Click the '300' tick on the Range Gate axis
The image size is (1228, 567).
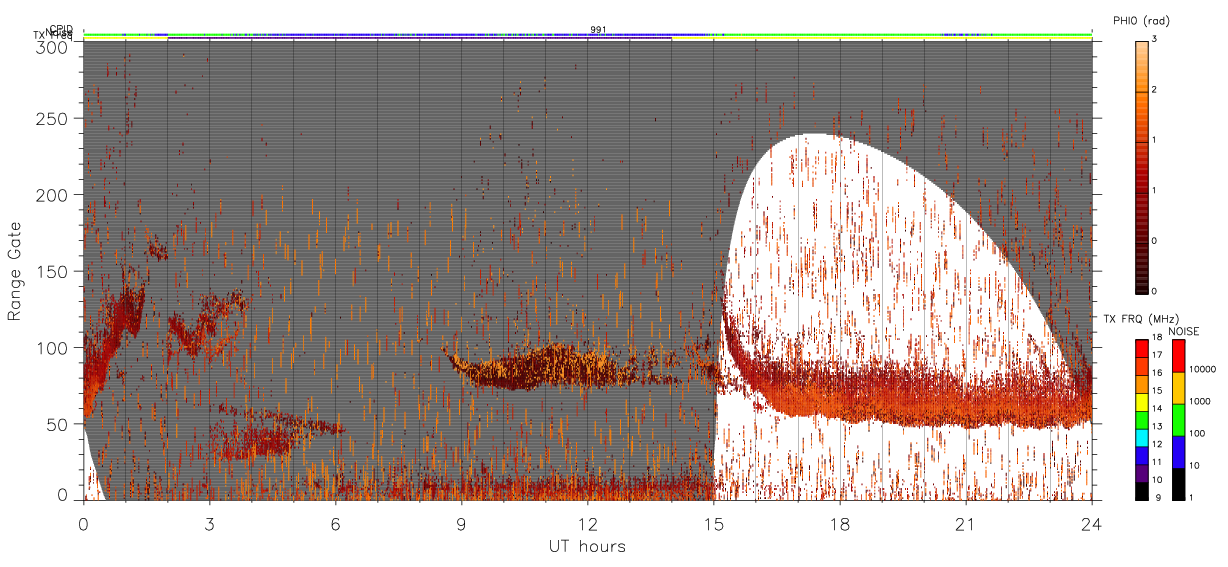click(x=53, y=46)
